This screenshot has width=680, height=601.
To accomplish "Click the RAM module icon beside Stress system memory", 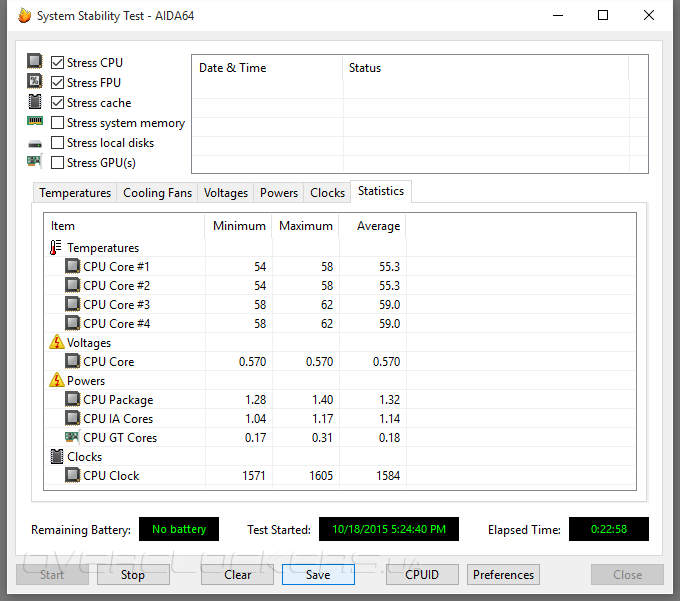I will coord(35,121).
